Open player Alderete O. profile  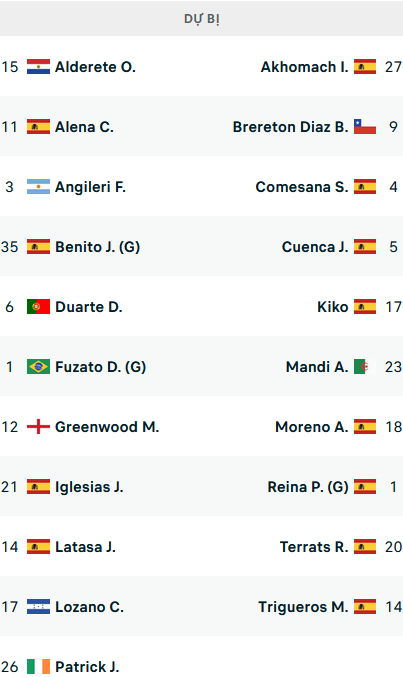[95, 67]
